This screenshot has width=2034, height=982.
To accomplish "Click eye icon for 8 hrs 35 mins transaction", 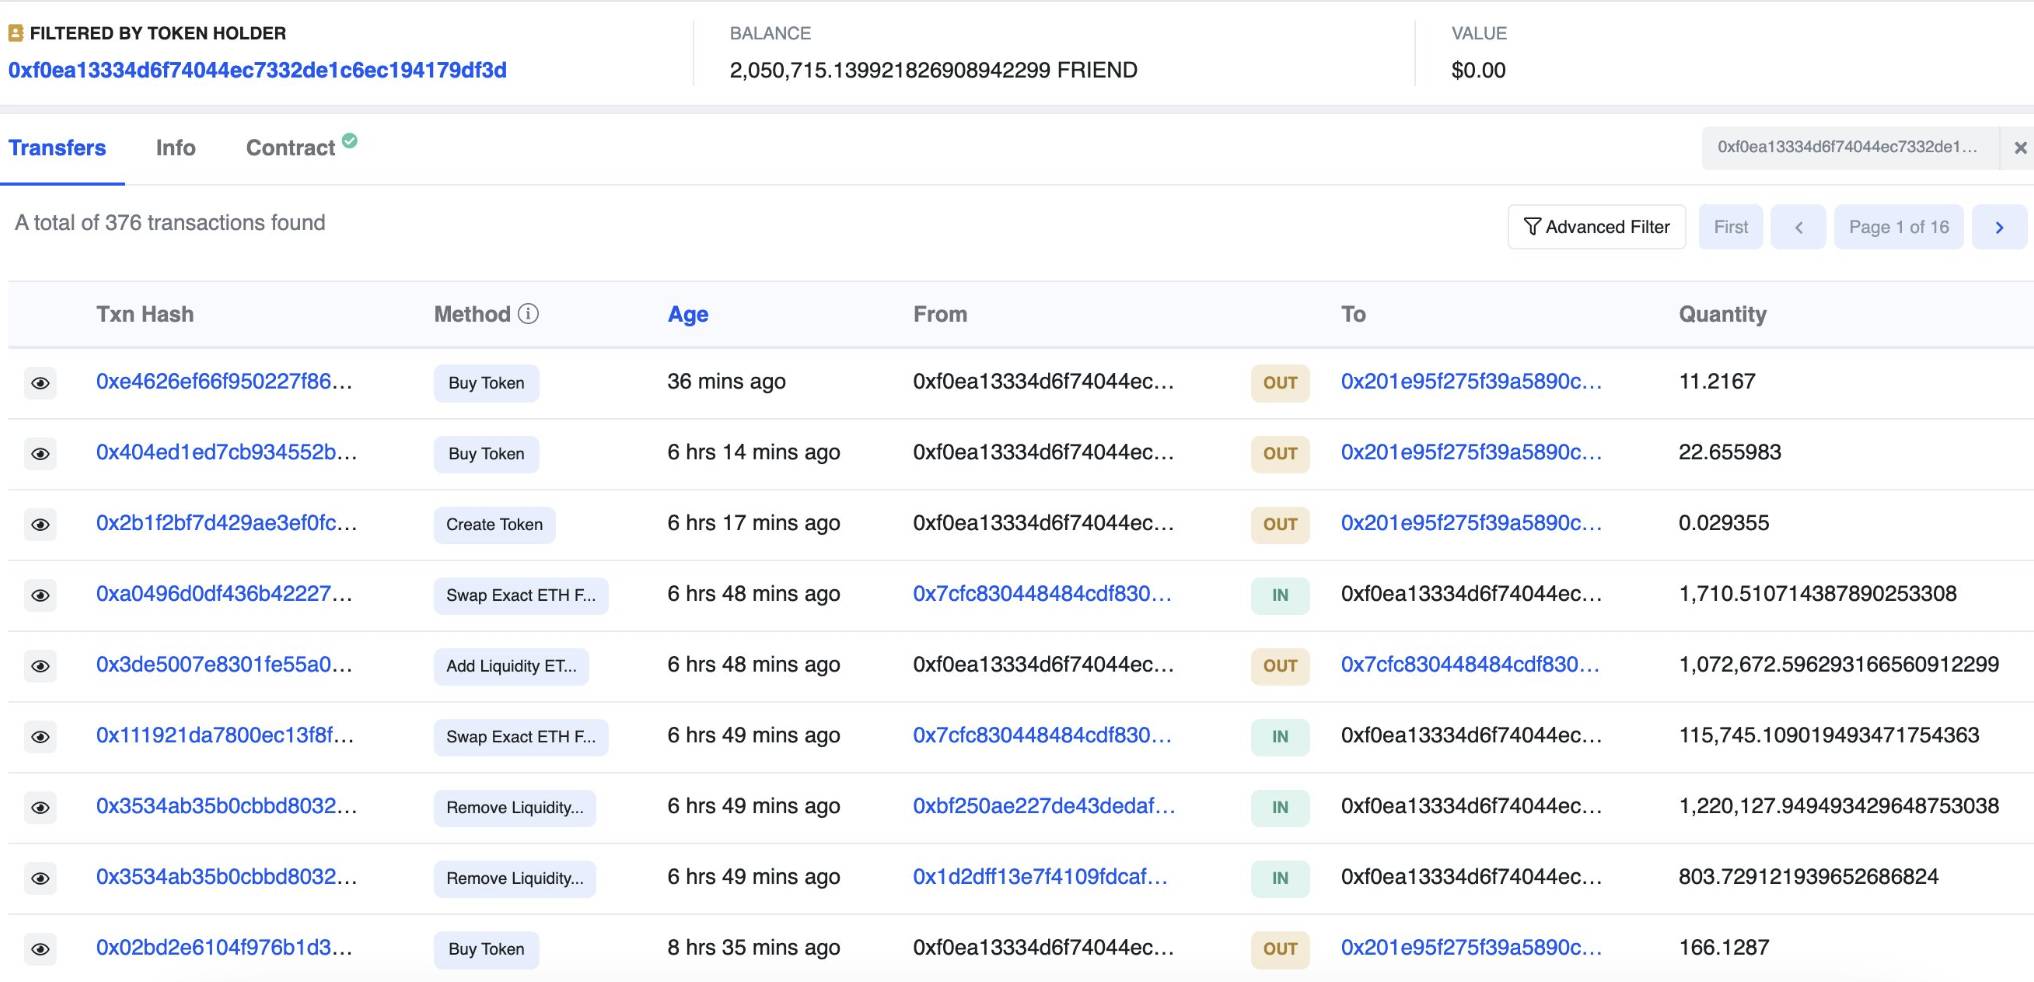I will [40, 949].
